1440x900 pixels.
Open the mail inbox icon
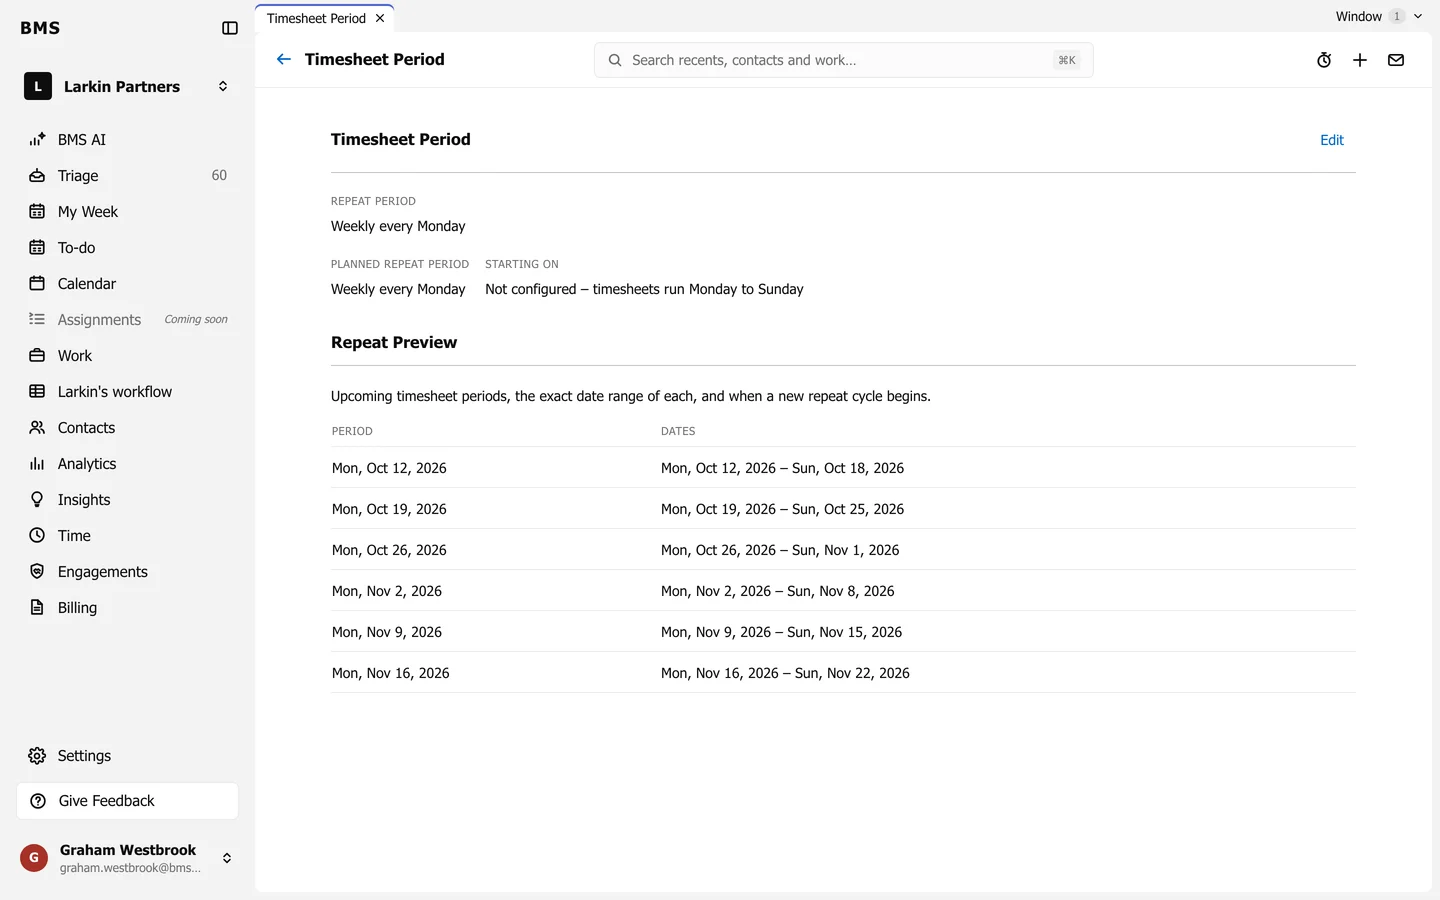1396,60
